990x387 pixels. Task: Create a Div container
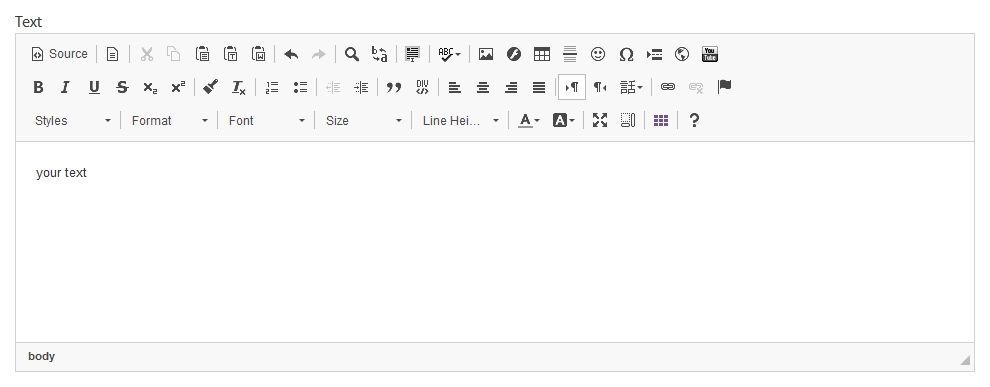(x=422, y=87)
